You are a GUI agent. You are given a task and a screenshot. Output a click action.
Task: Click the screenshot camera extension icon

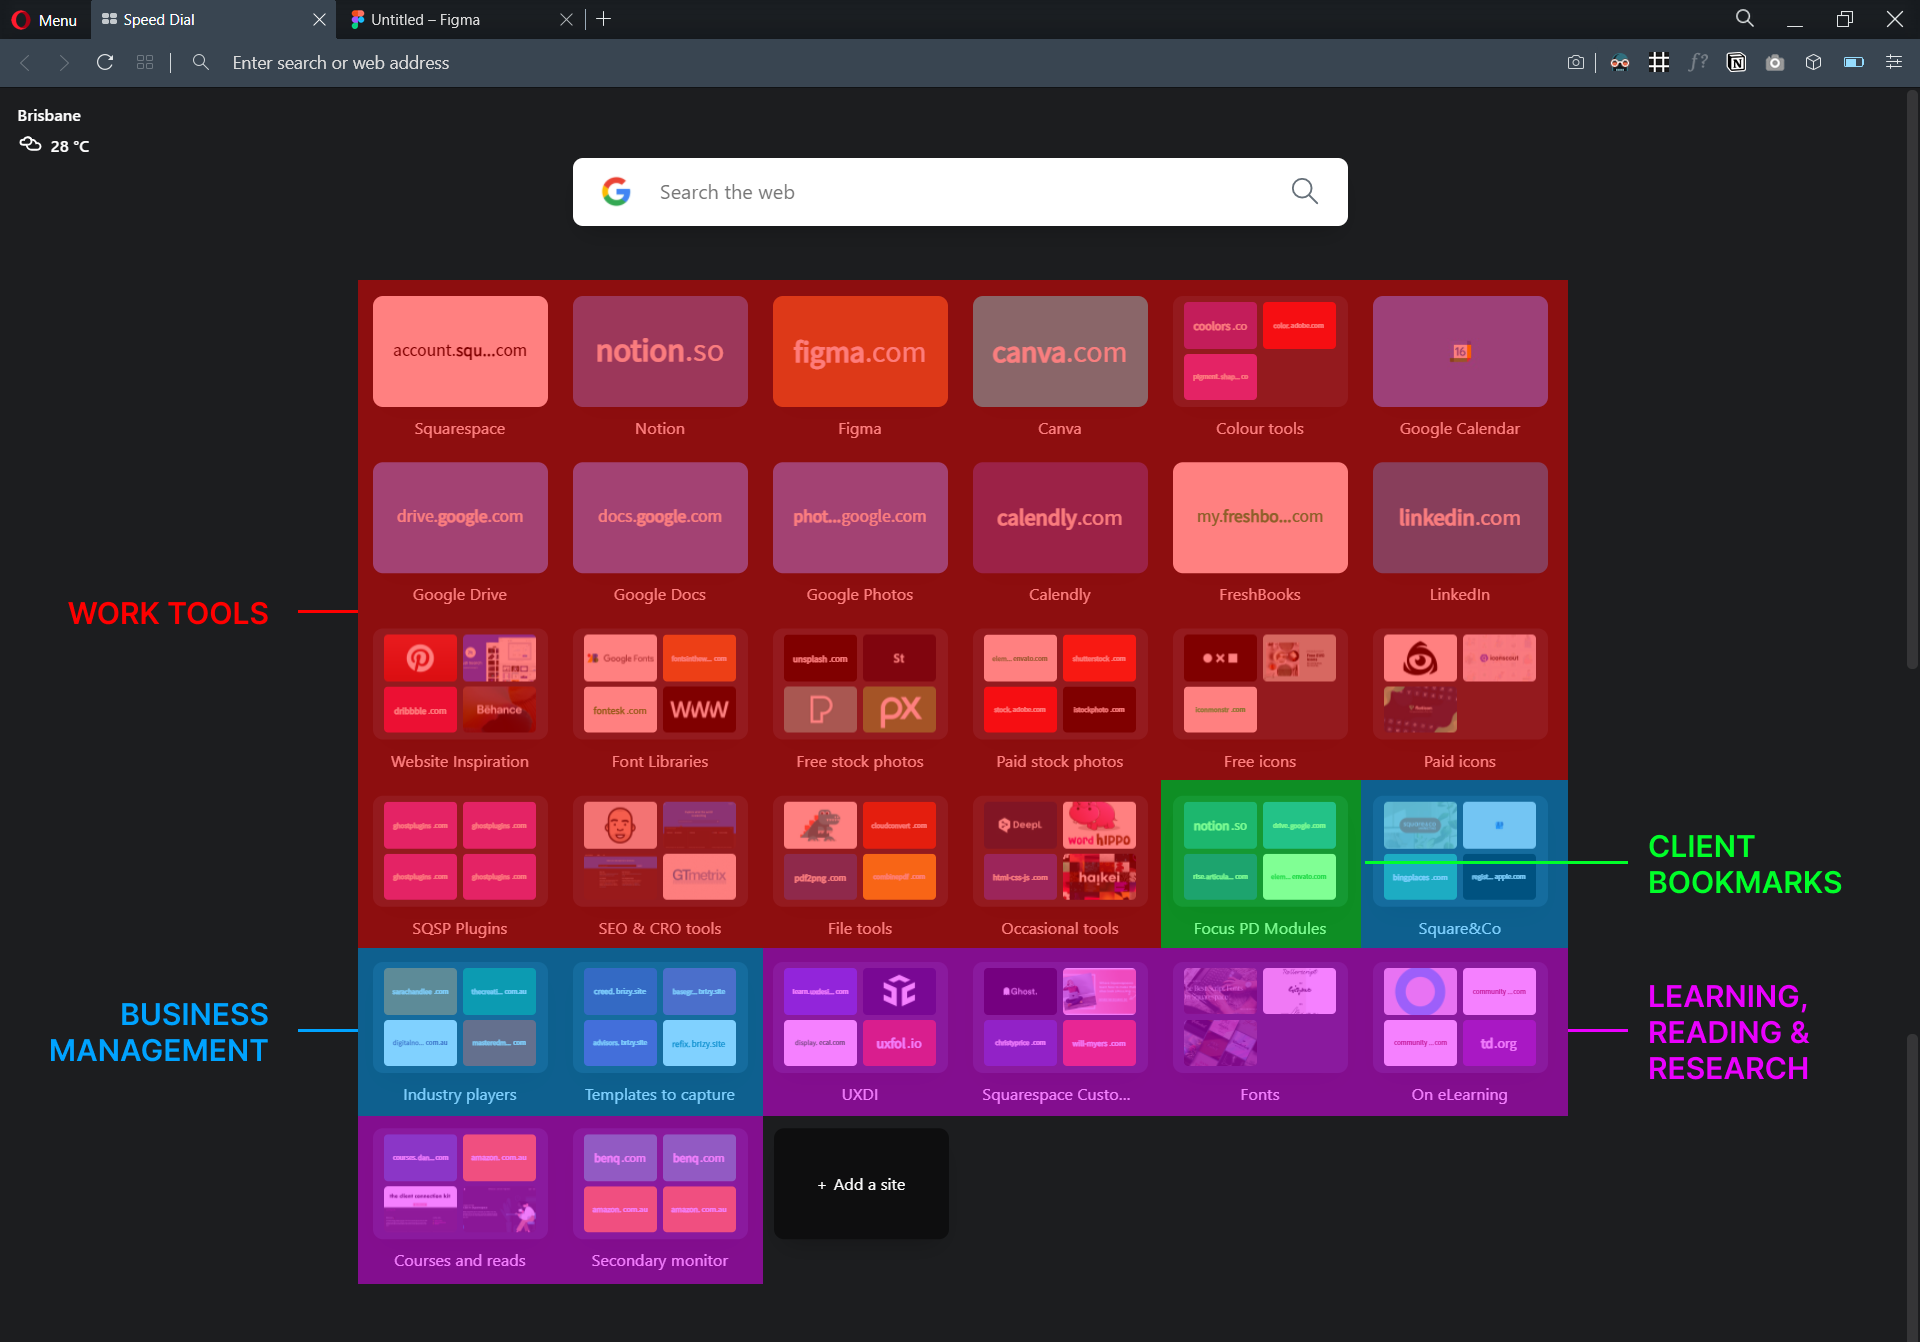pyautogui.click(x=1775, y=62)
